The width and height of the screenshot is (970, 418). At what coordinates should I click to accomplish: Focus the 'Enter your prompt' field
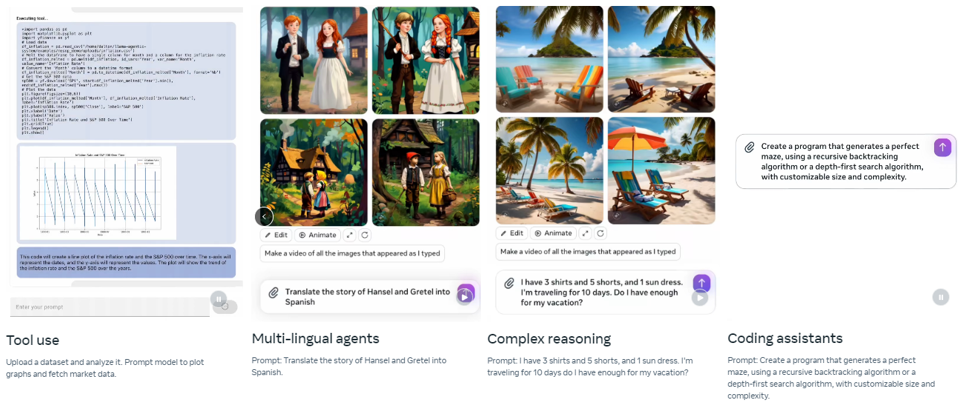point(110,307)
